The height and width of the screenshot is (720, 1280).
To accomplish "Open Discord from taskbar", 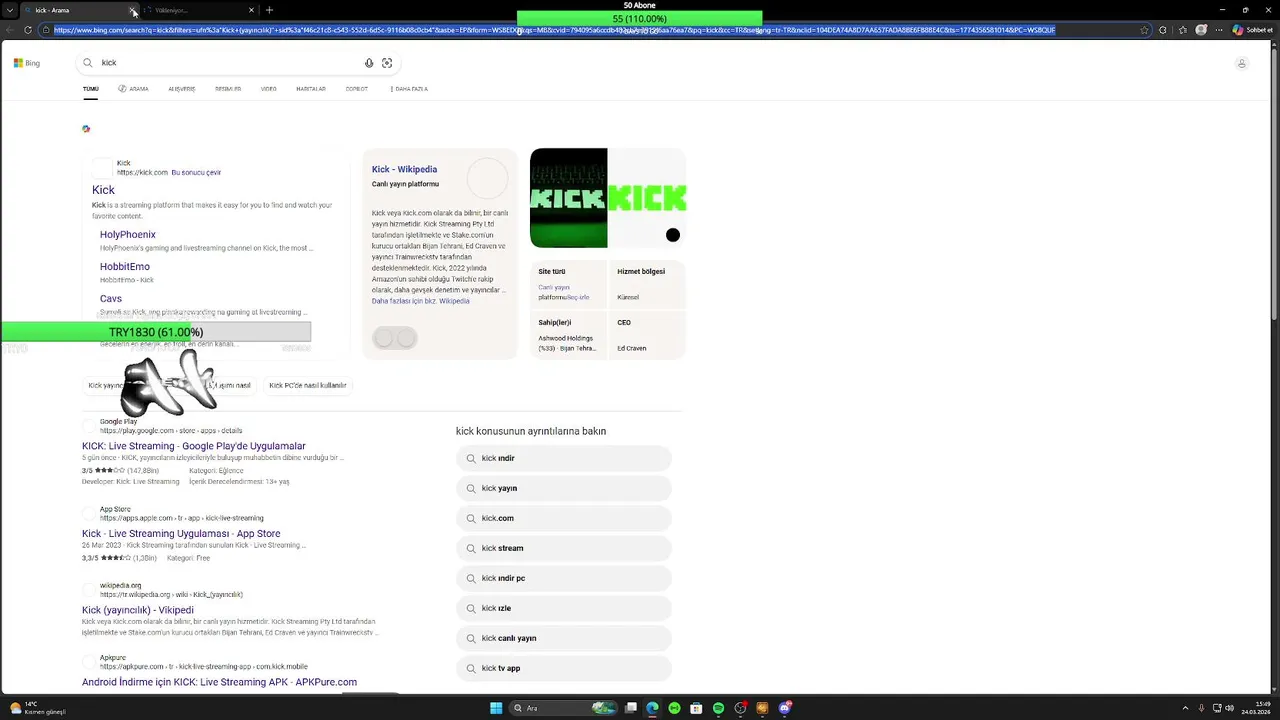I will pos(785,708).
